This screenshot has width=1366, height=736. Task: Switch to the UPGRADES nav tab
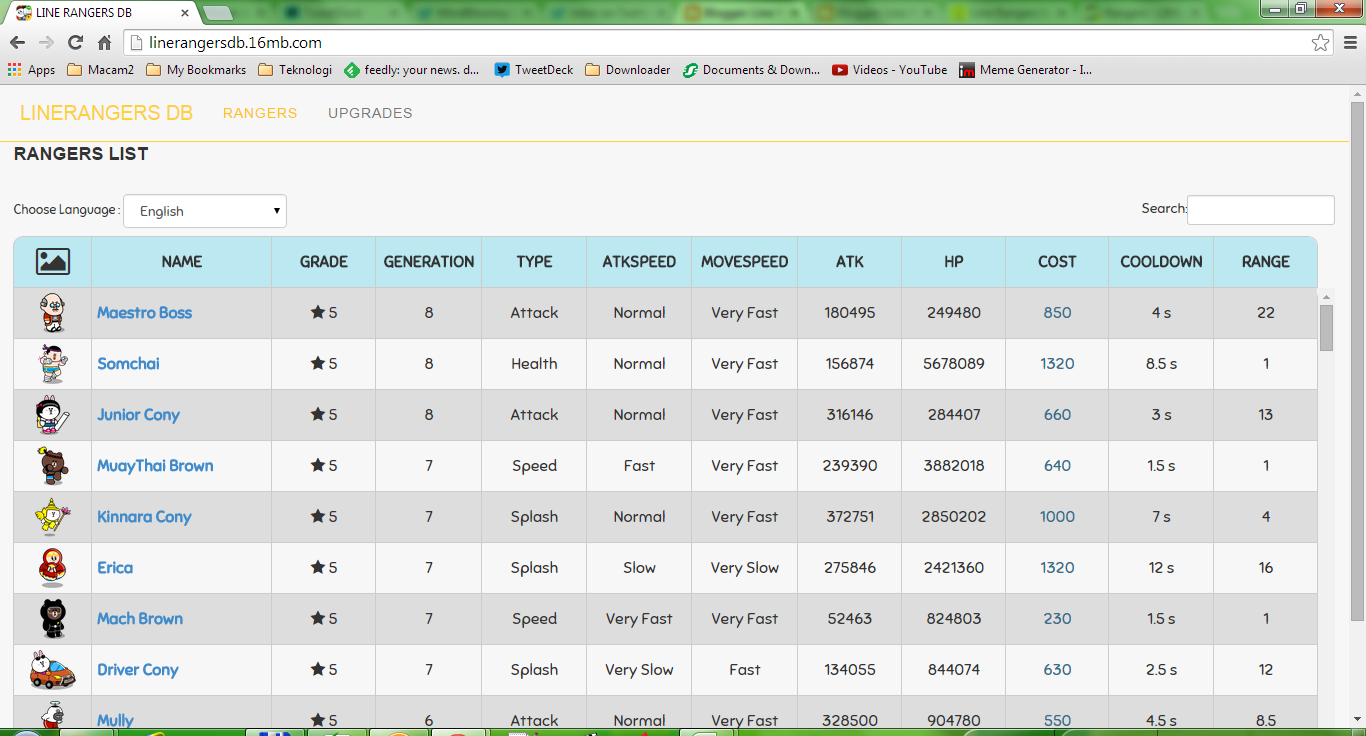click(x=370, y=113)
